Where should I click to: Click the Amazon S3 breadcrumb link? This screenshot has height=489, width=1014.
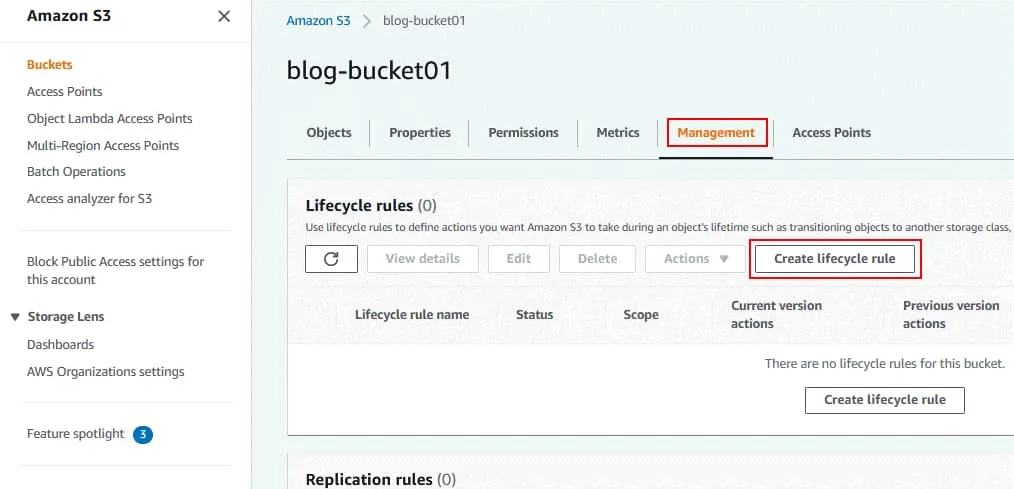tap(318, 21)
